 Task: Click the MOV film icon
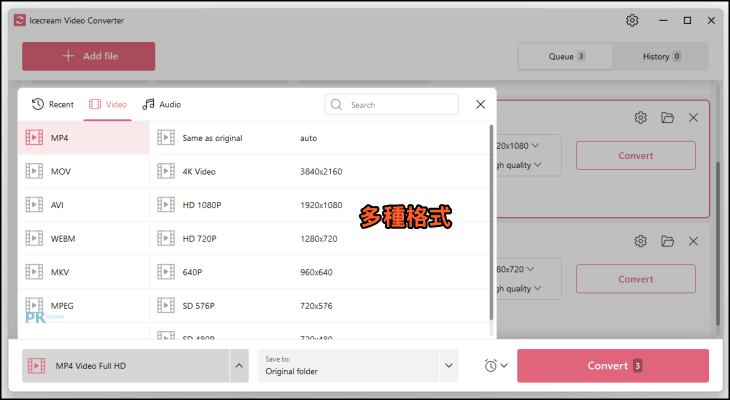point(34,171)
